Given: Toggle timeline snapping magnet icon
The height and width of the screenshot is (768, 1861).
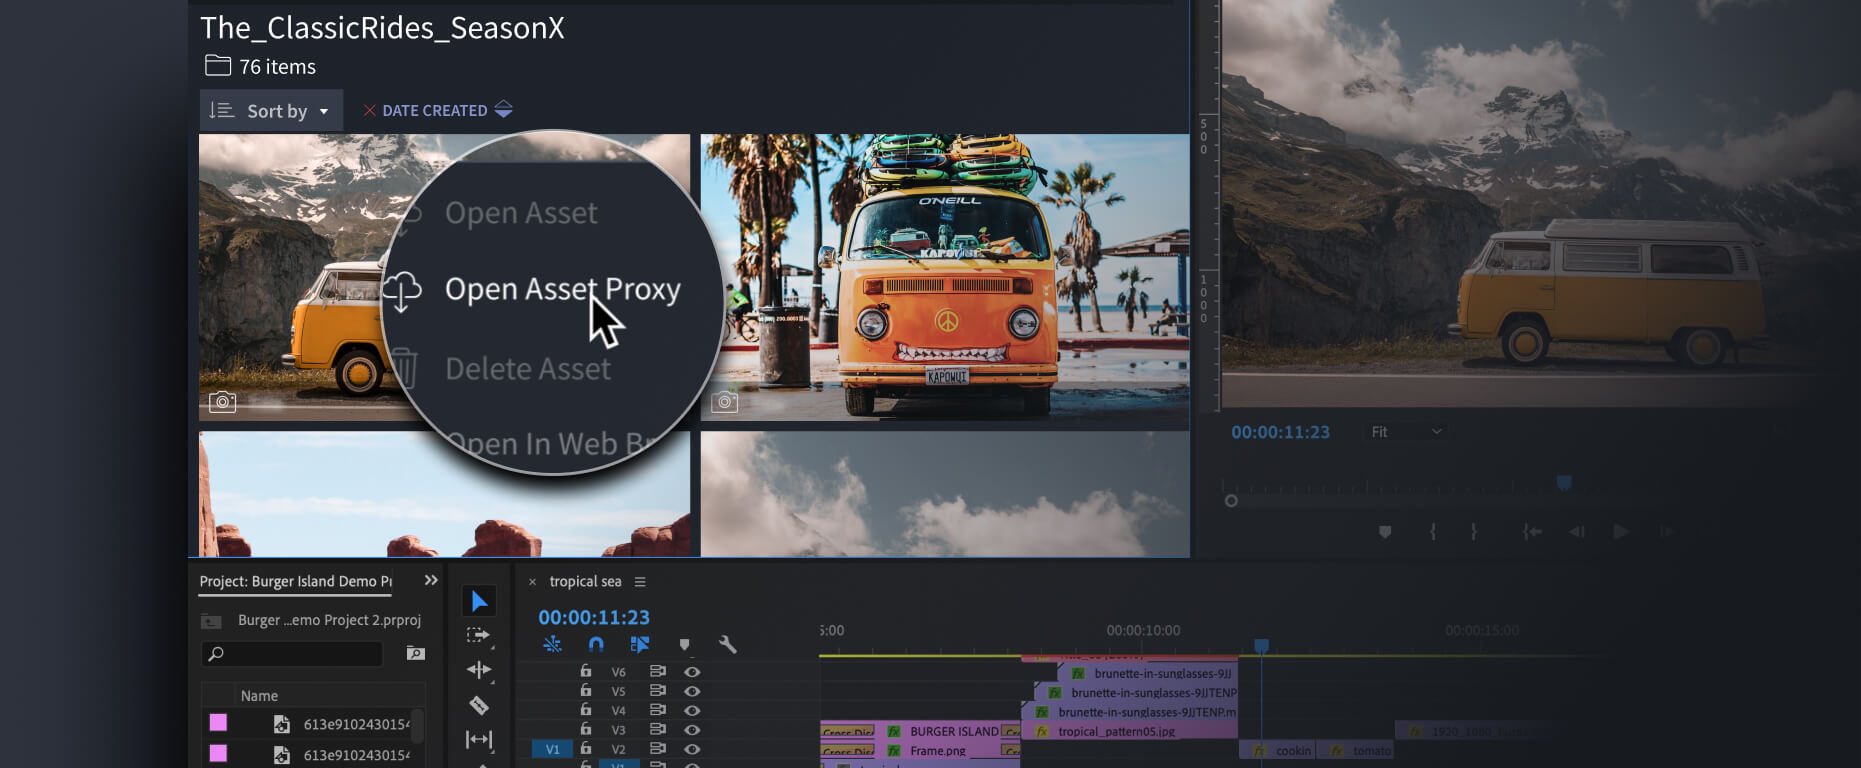Looking at the screenshot, I should click(596, 645).
